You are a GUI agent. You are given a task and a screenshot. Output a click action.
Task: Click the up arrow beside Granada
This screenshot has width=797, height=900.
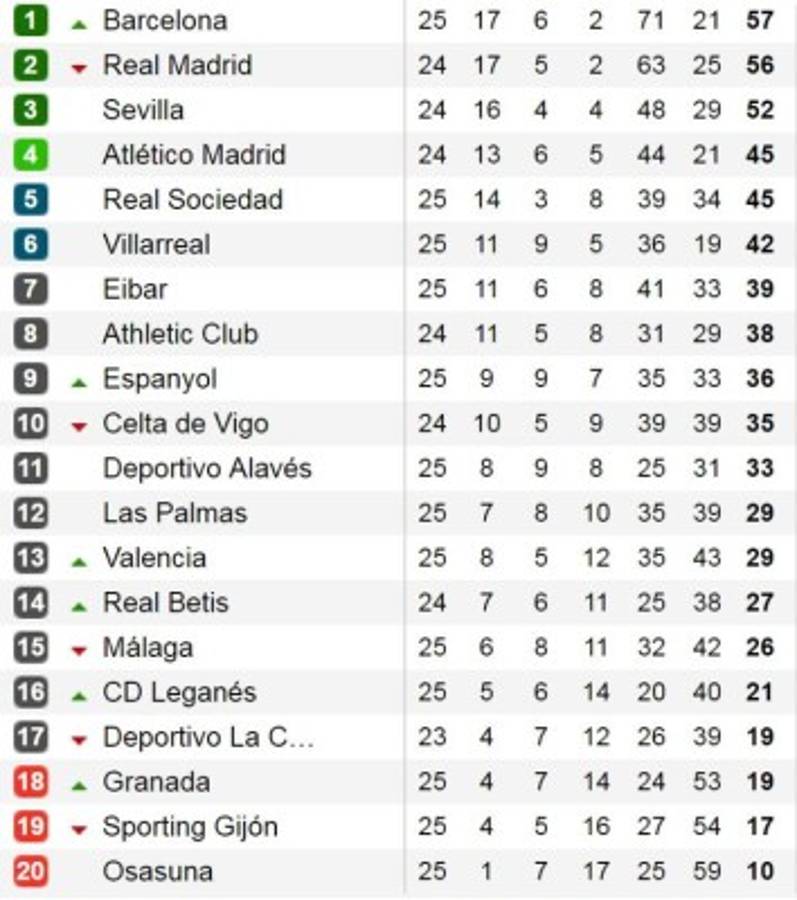click(x=79, y=786)
